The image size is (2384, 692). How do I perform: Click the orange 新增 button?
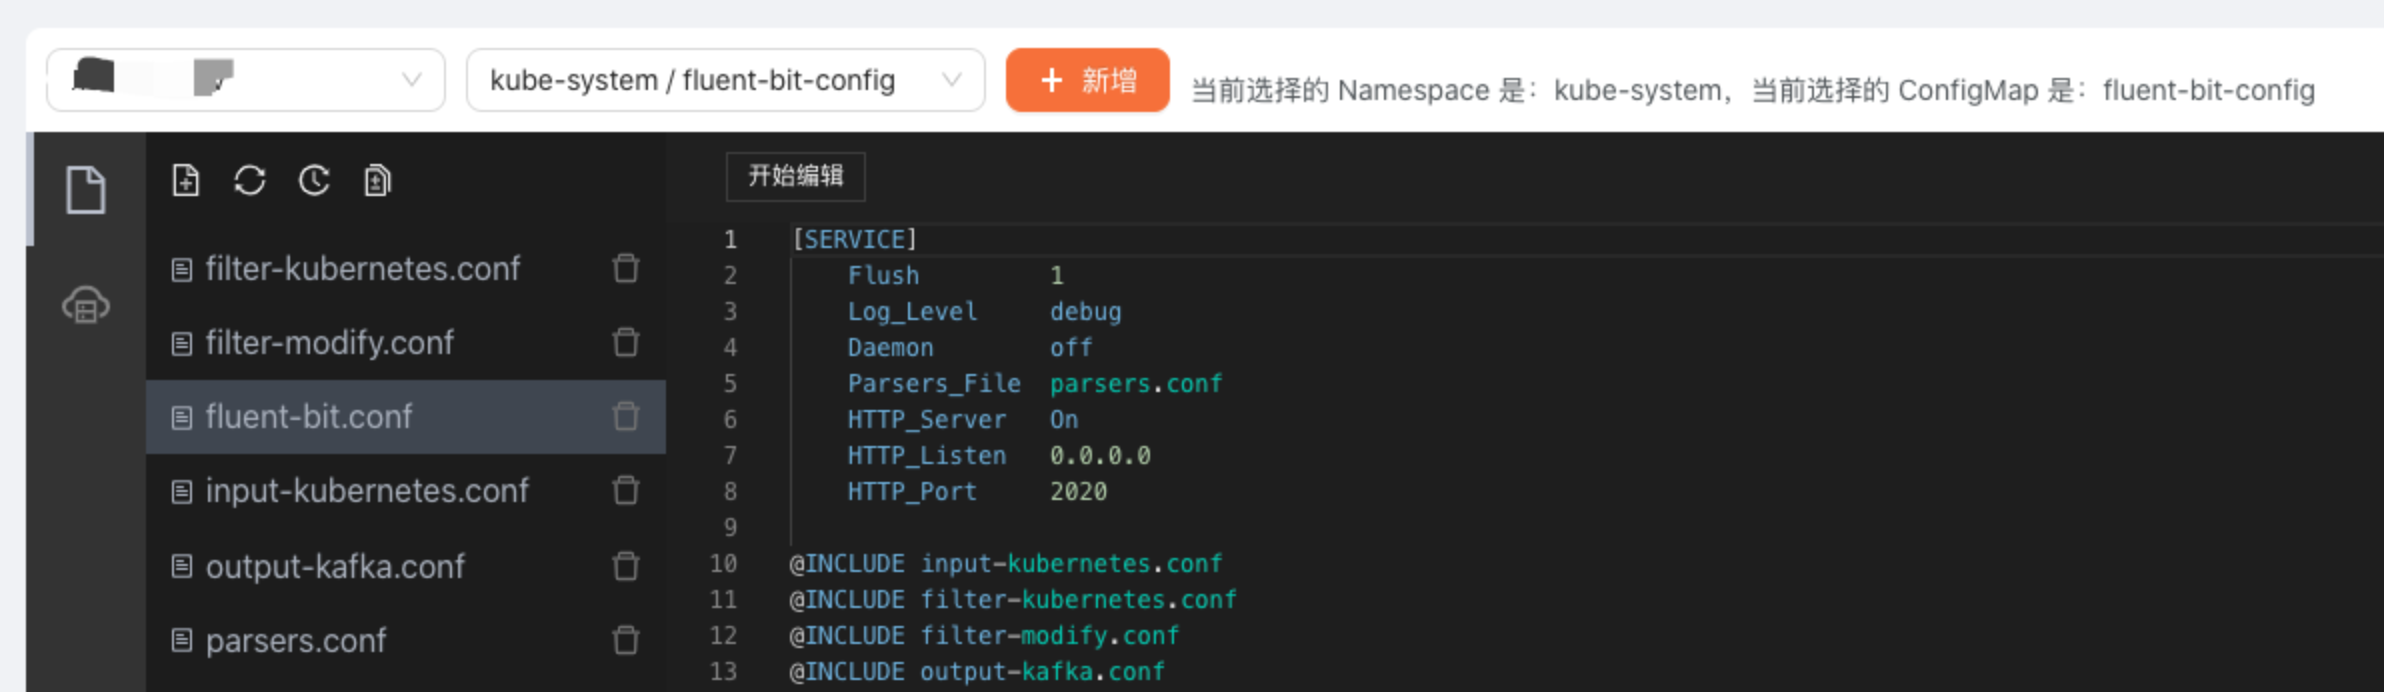tap(1088, 80)
